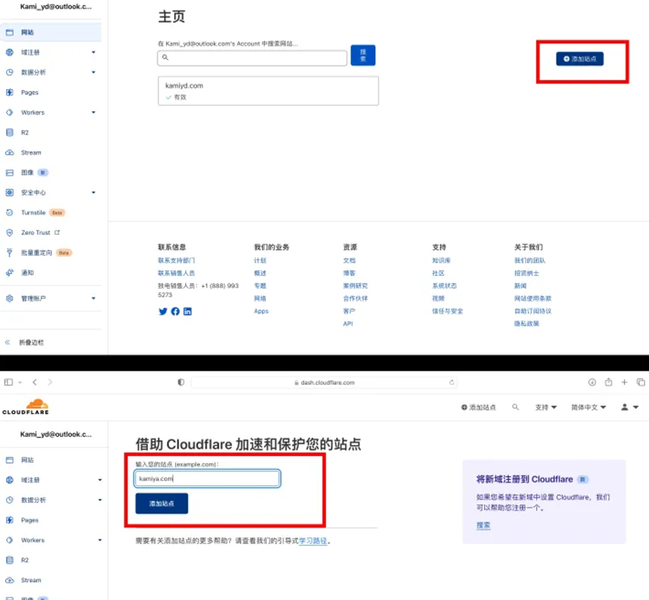
Task: Click the domain input field containing kamiya.com
Action: click(207, 478)
